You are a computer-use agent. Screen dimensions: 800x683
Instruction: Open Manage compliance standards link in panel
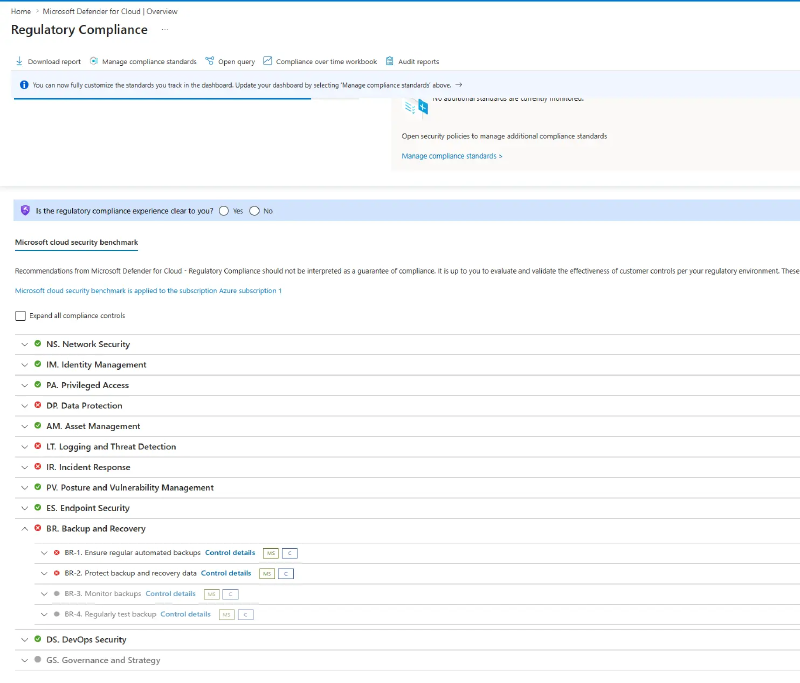tap(452, 156)
